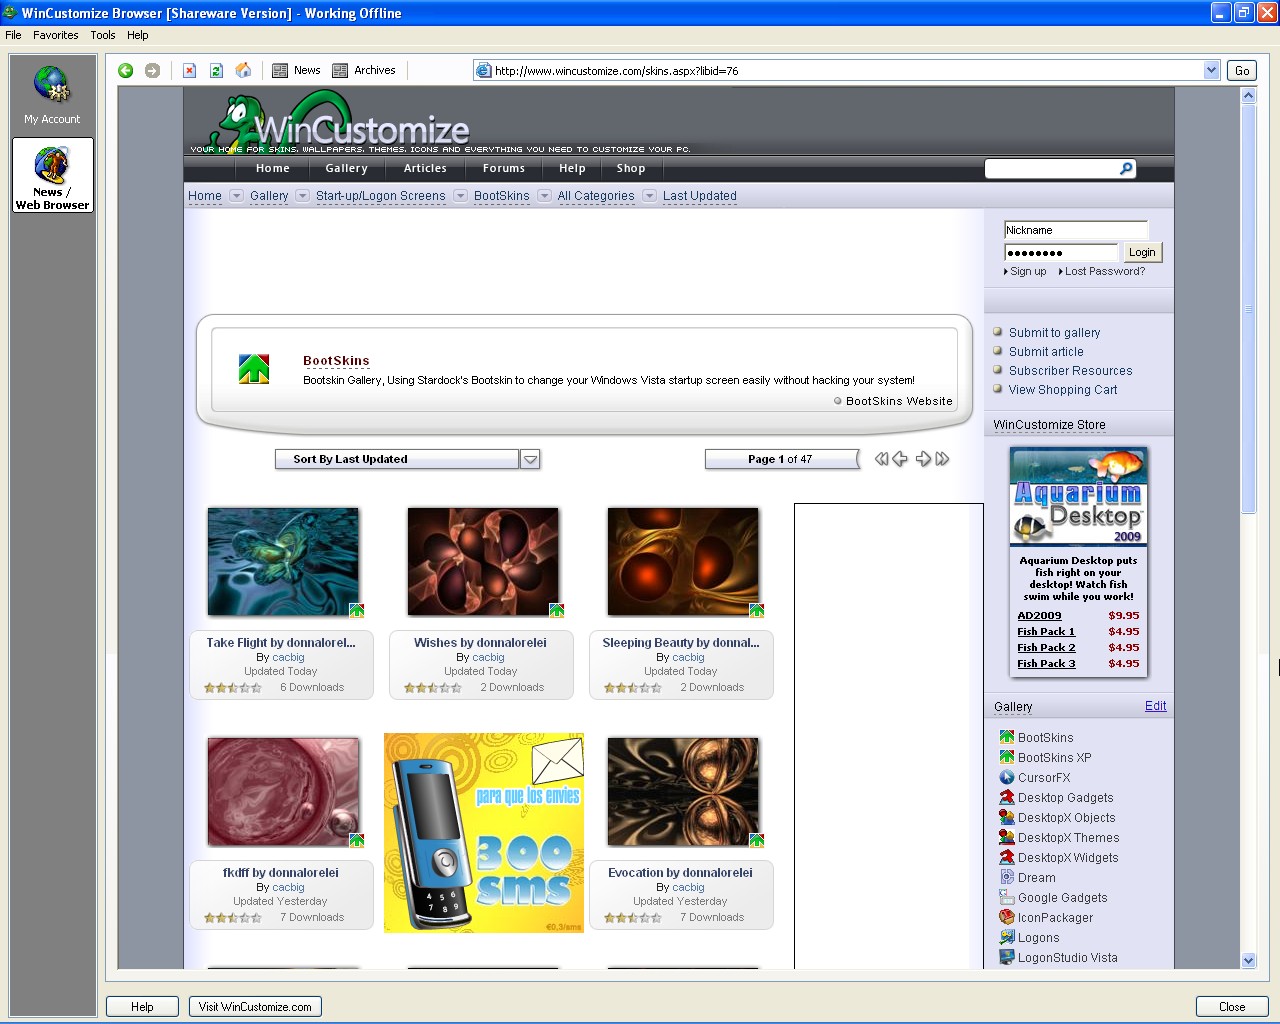The width and height of the screenshot is (1280, 1024).
Task: Open the Take Flight skin thumbnail
Action: pyautogui.click(x=283, y=561)
